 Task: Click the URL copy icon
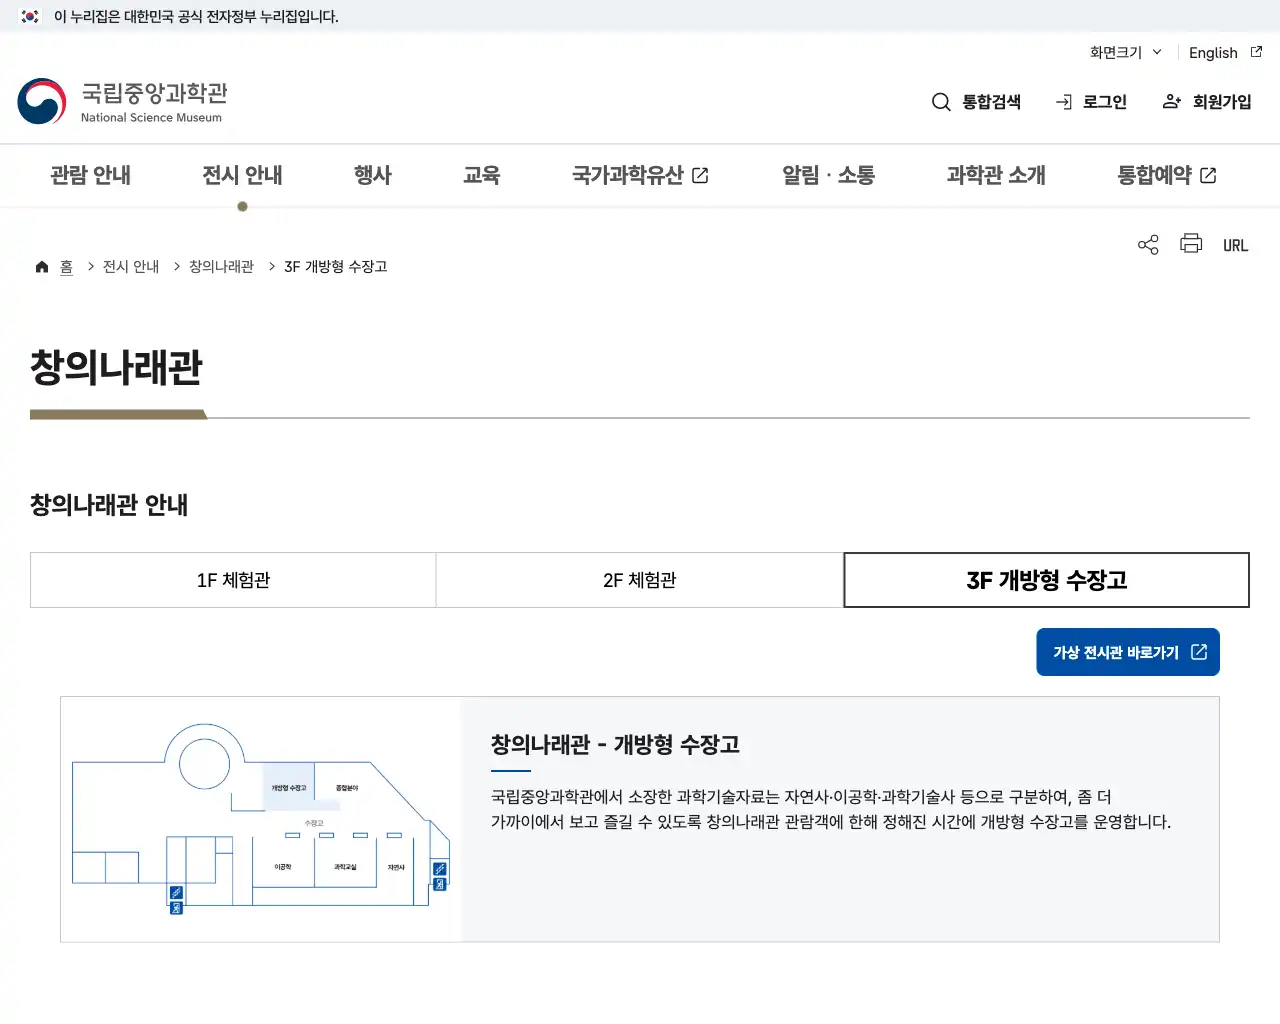1236,244
